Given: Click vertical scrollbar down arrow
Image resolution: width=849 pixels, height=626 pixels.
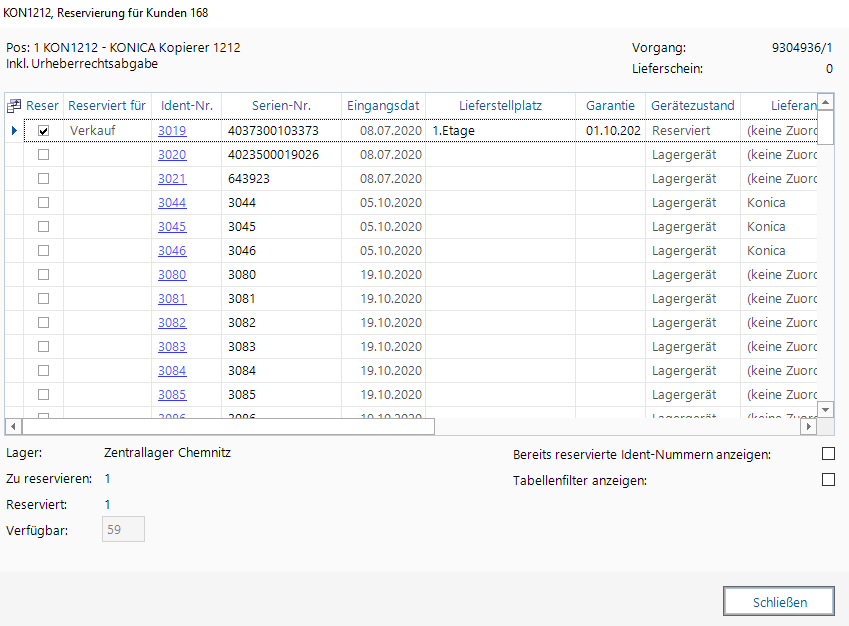Looking at the screenshot, I should (x=826, y=410).
